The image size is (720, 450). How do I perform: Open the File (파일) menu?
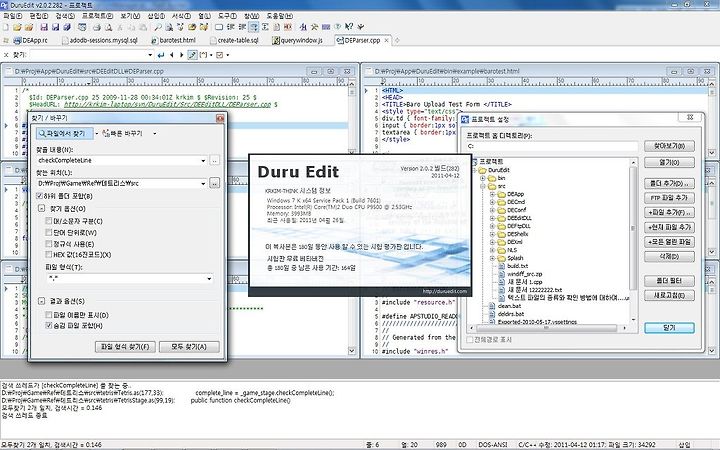[12, 16]
